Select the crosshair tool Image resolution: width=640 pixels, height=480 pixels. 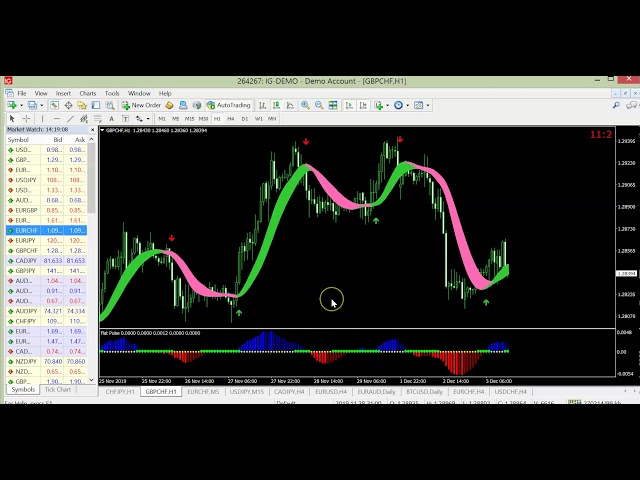coord(26,118)
